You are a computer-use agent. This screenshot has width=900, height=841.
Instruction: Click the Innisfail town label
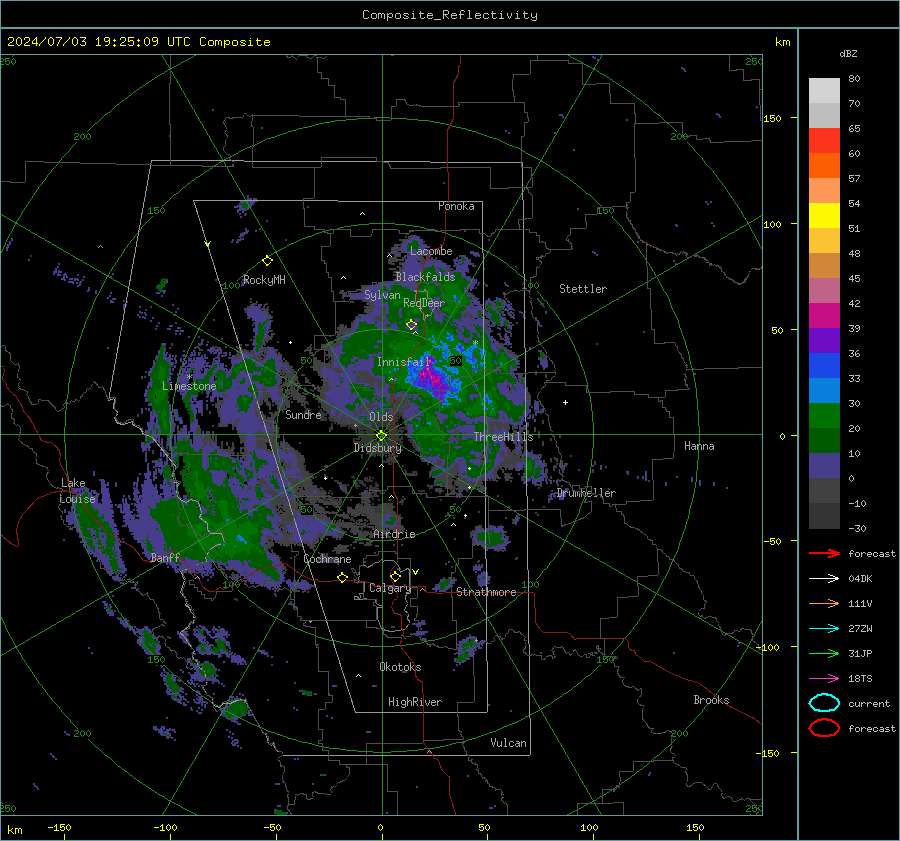pos(404,362)
